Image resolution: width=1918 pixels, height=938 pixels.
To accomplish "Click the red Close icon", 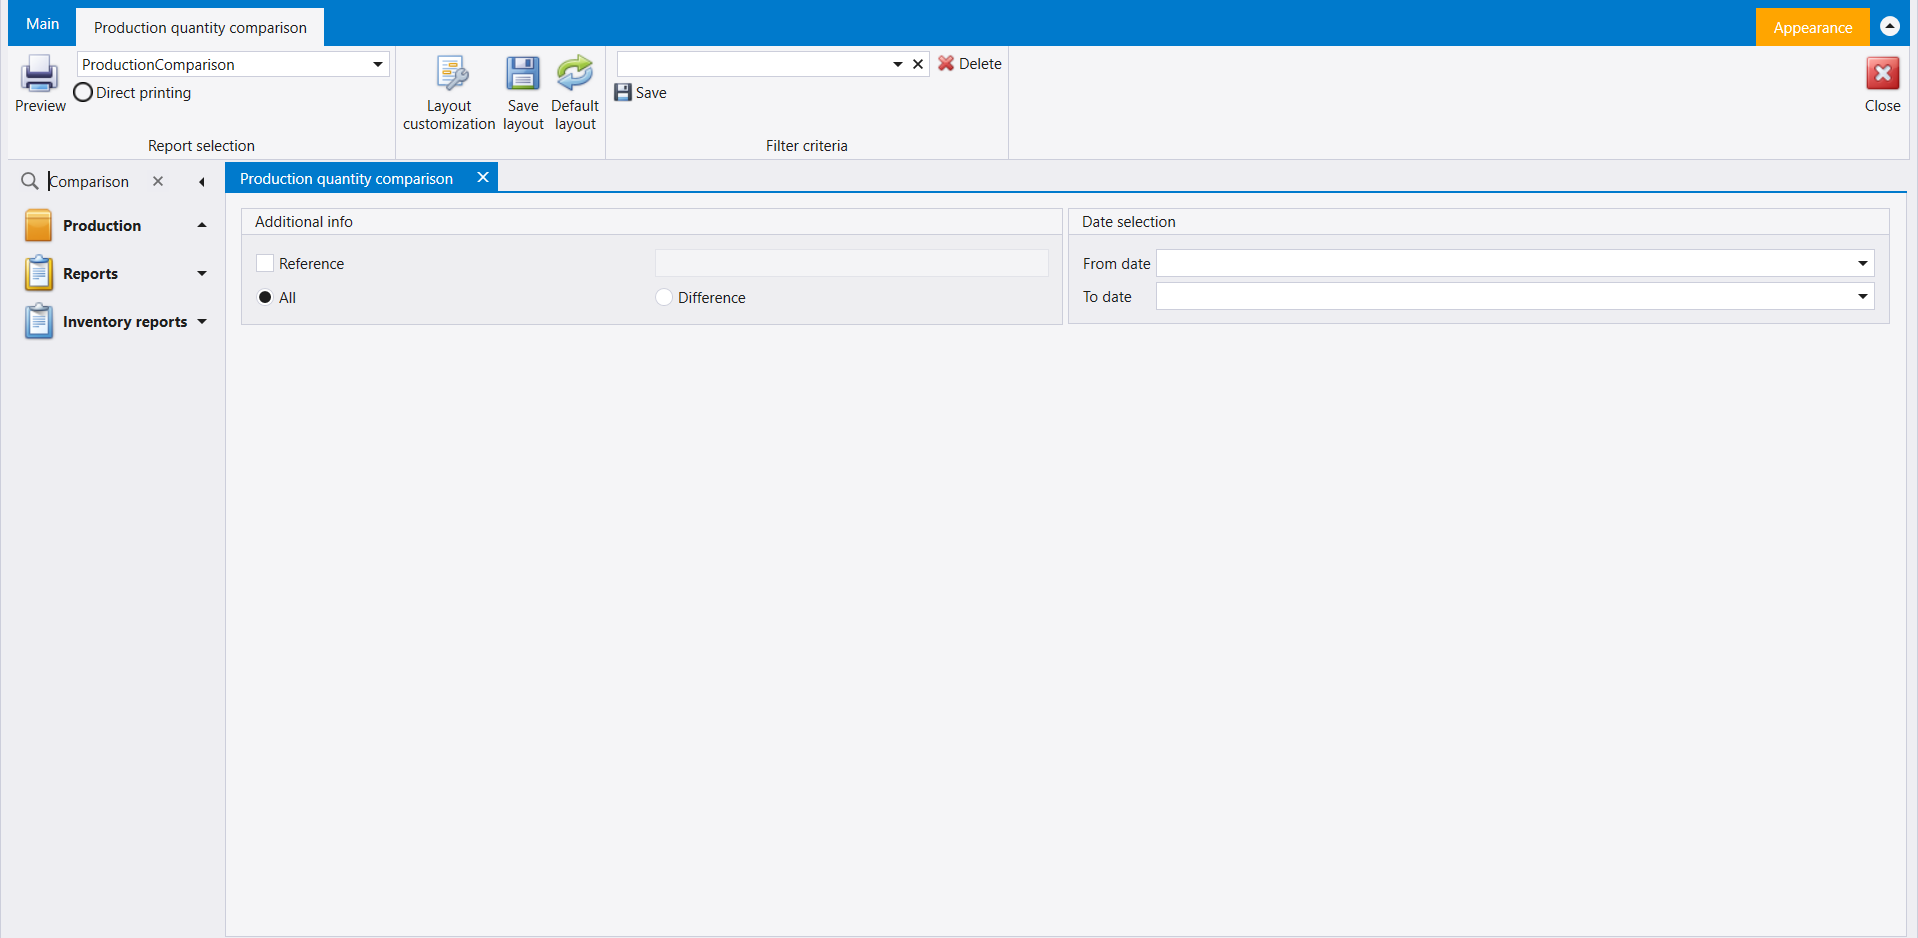I will [x=1882, y=74].
